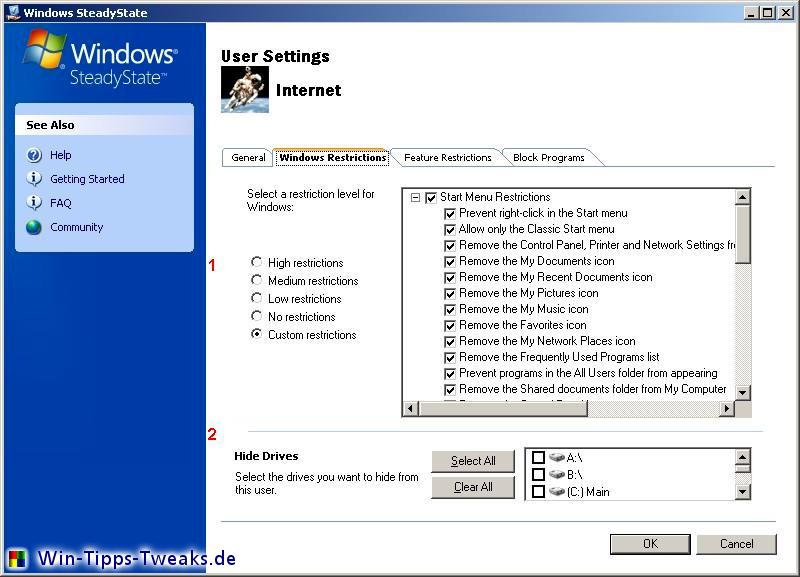800x577 pixels.
Task: Confirm settings with the OK button
Action: [x=650, y=544]
